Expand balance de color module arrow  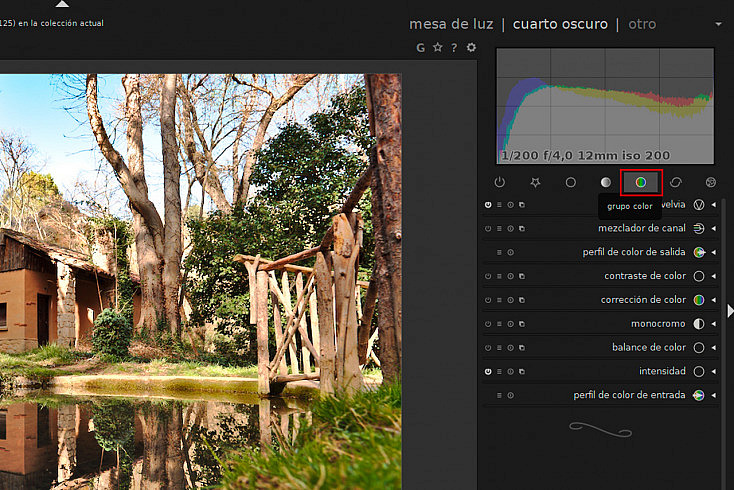coord(714,348)
